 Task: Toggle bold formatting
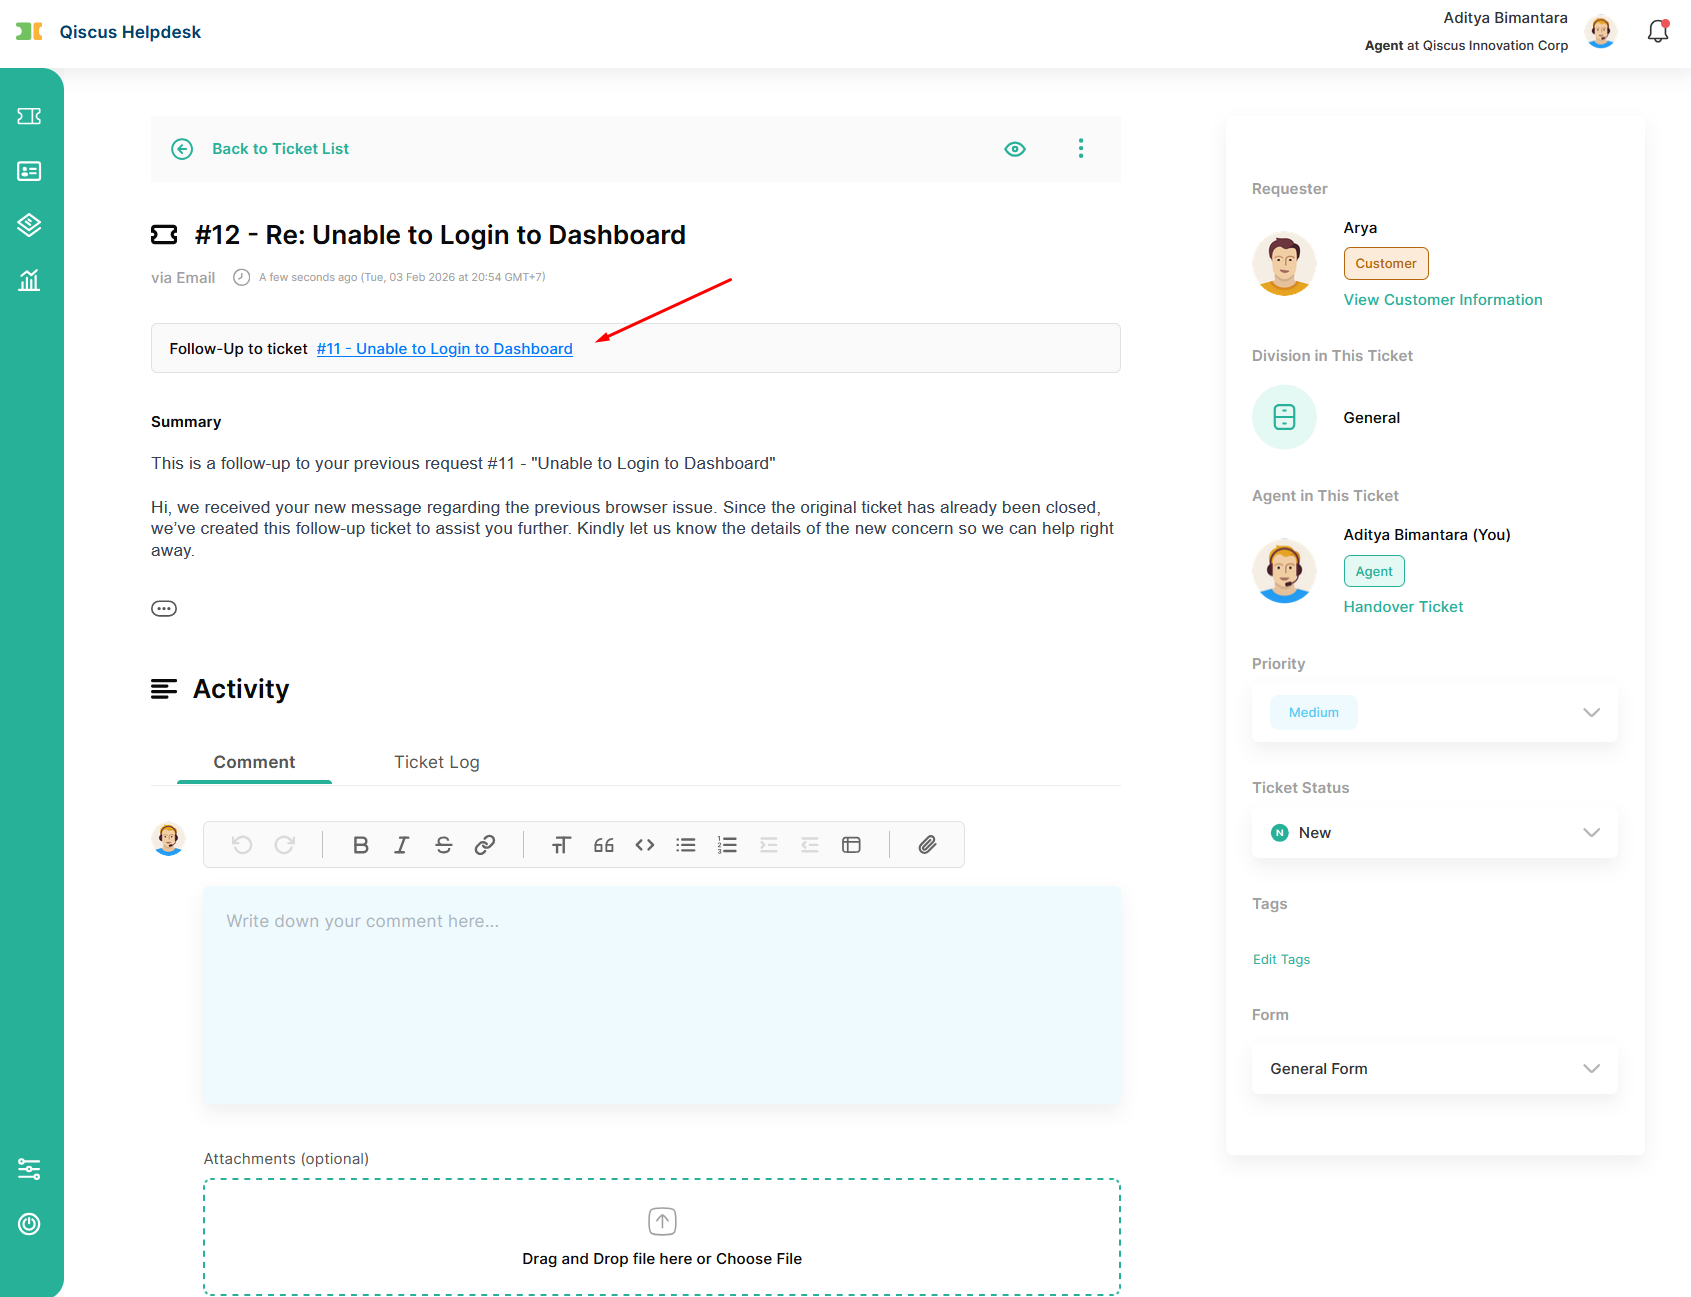pos(361,845)
